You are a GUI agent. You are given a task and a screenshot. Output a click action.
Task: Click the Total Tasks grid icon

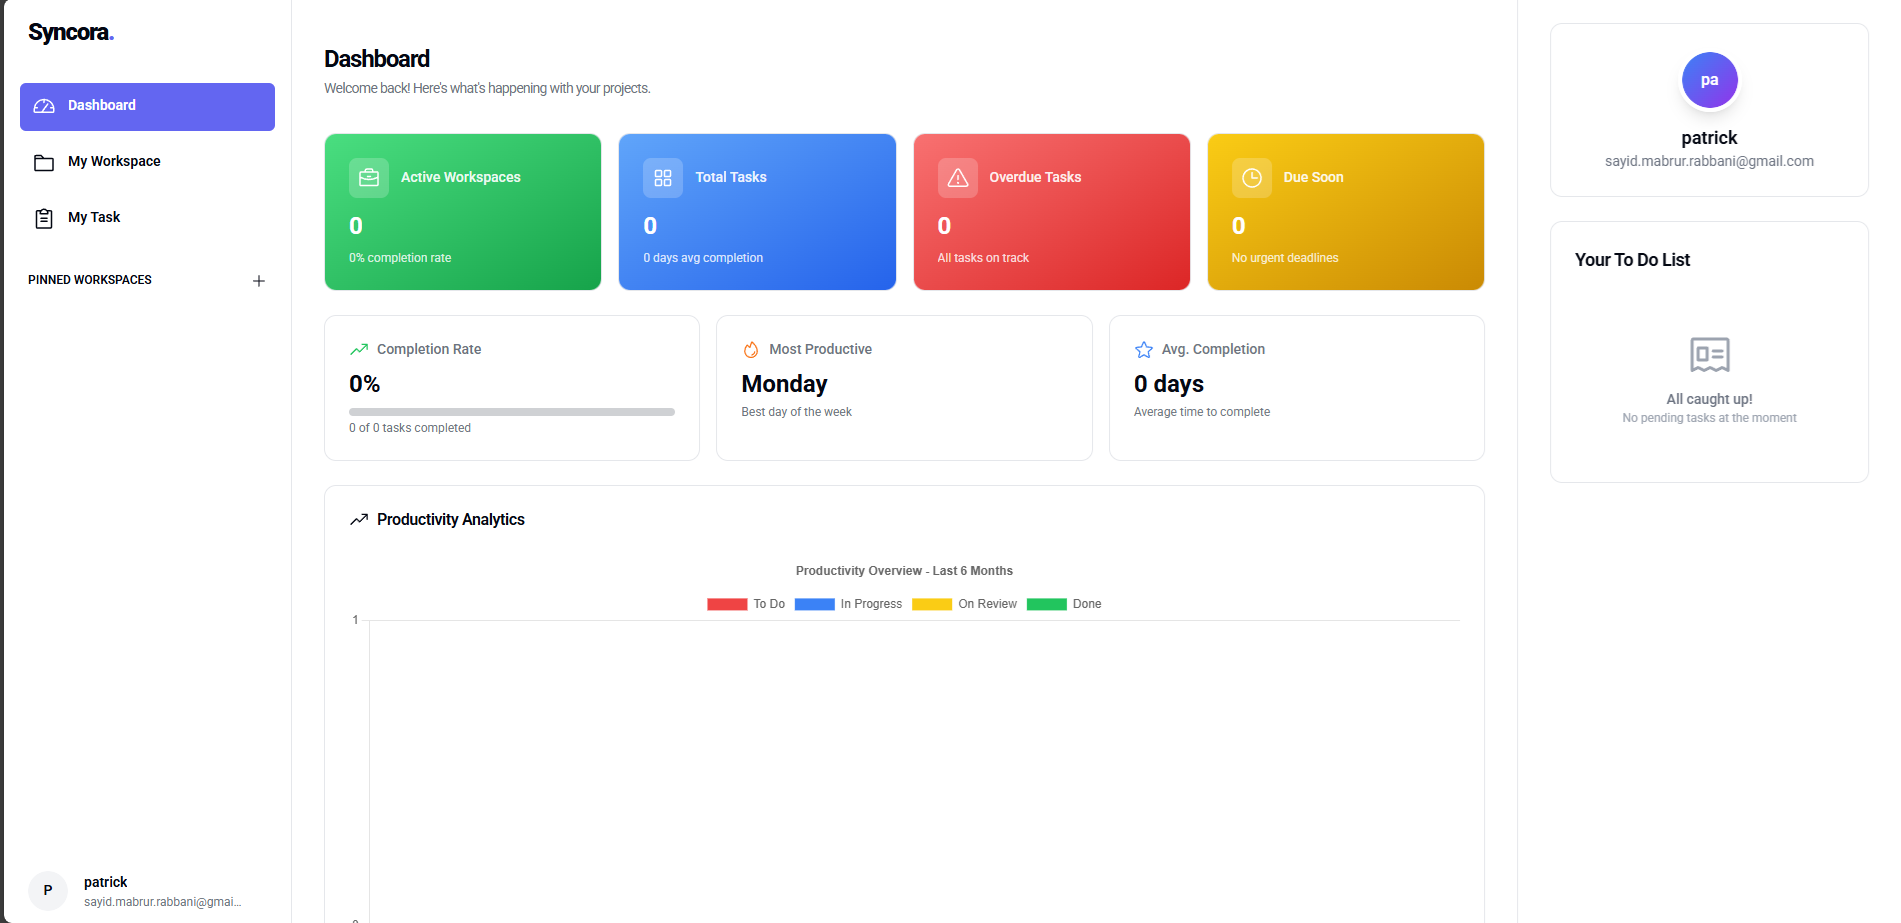pos(663,178)
